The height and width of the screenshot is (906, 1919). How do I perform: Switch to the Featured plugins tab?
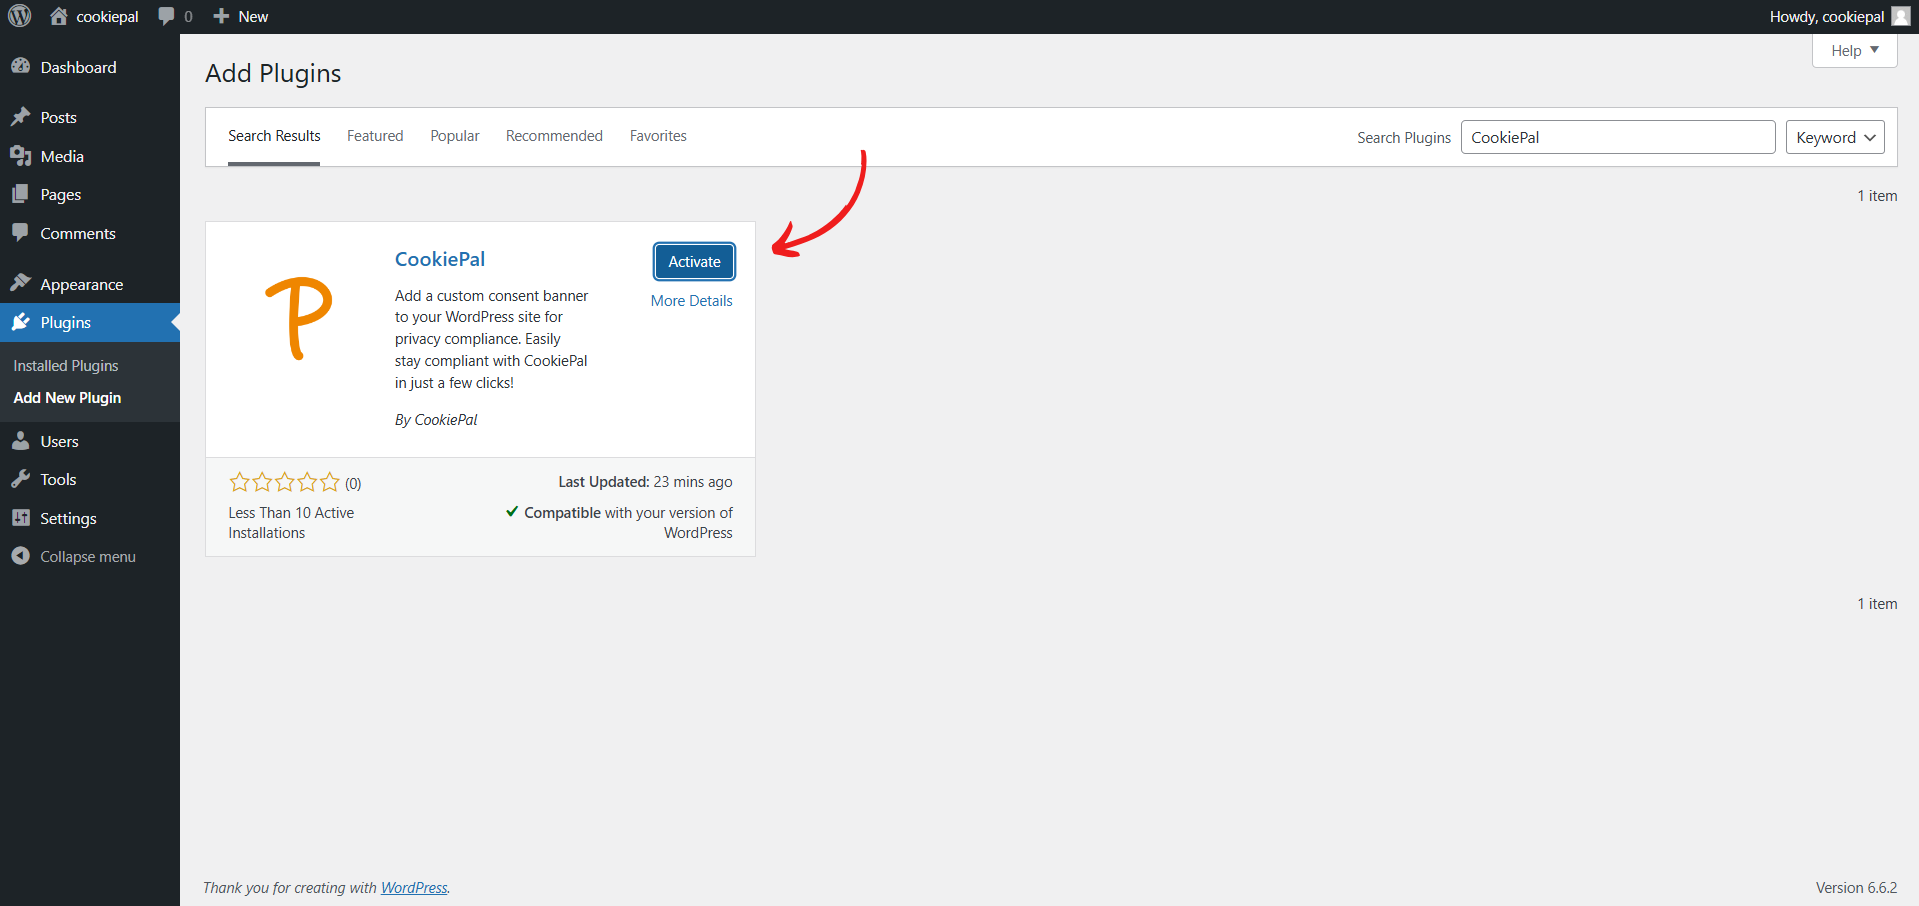[x=374, y=136]
